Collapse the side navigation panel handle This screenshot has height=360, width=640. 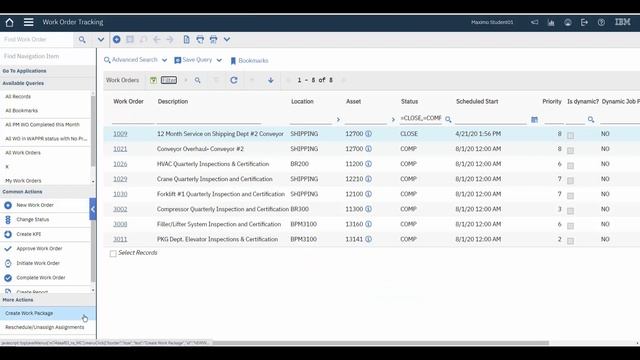click(93, 209)
